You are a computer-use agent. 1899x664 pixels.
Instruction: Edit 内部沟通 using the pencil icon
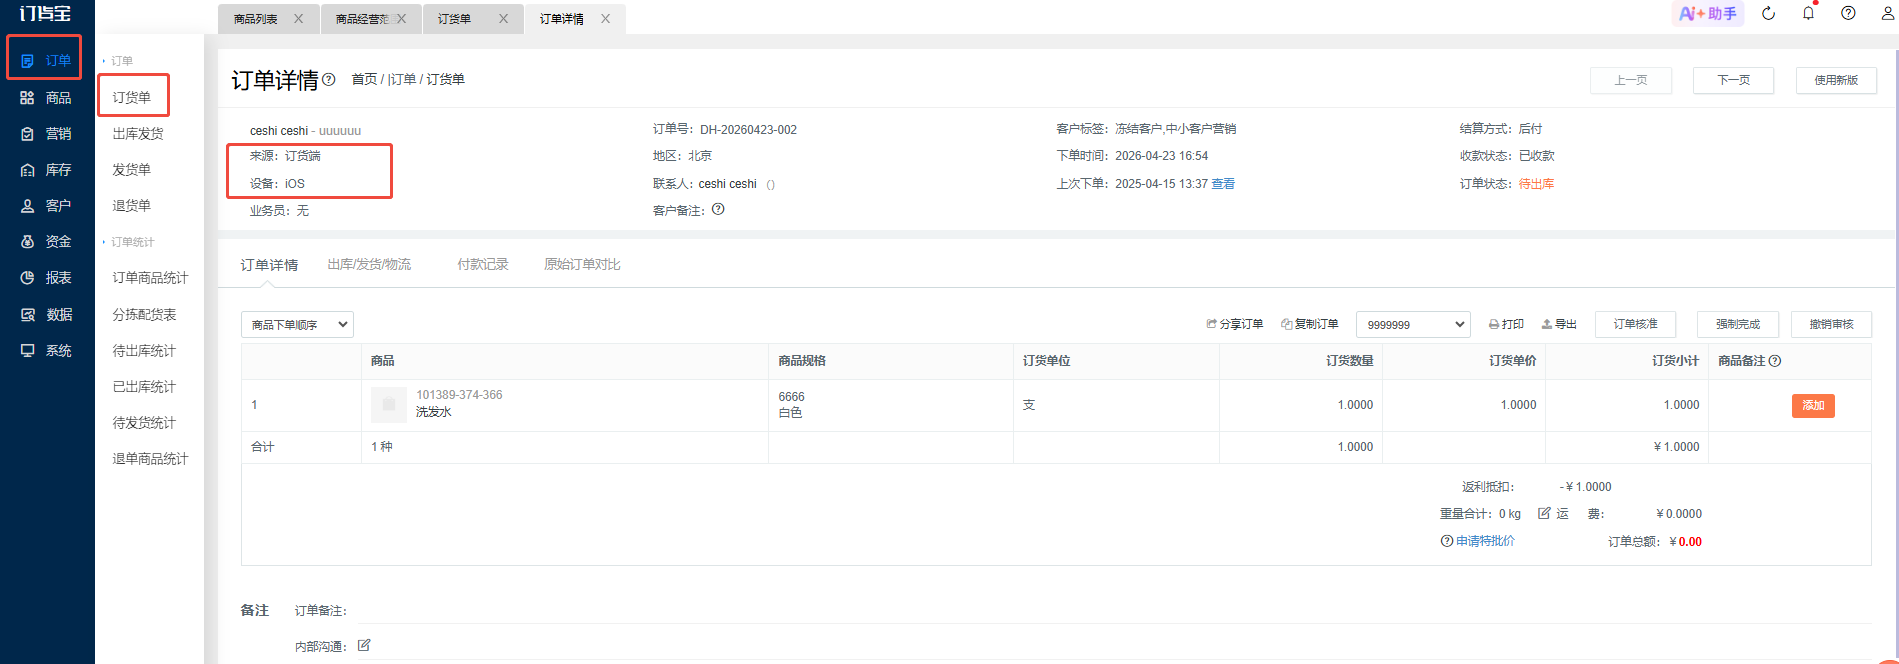(364, 645)
